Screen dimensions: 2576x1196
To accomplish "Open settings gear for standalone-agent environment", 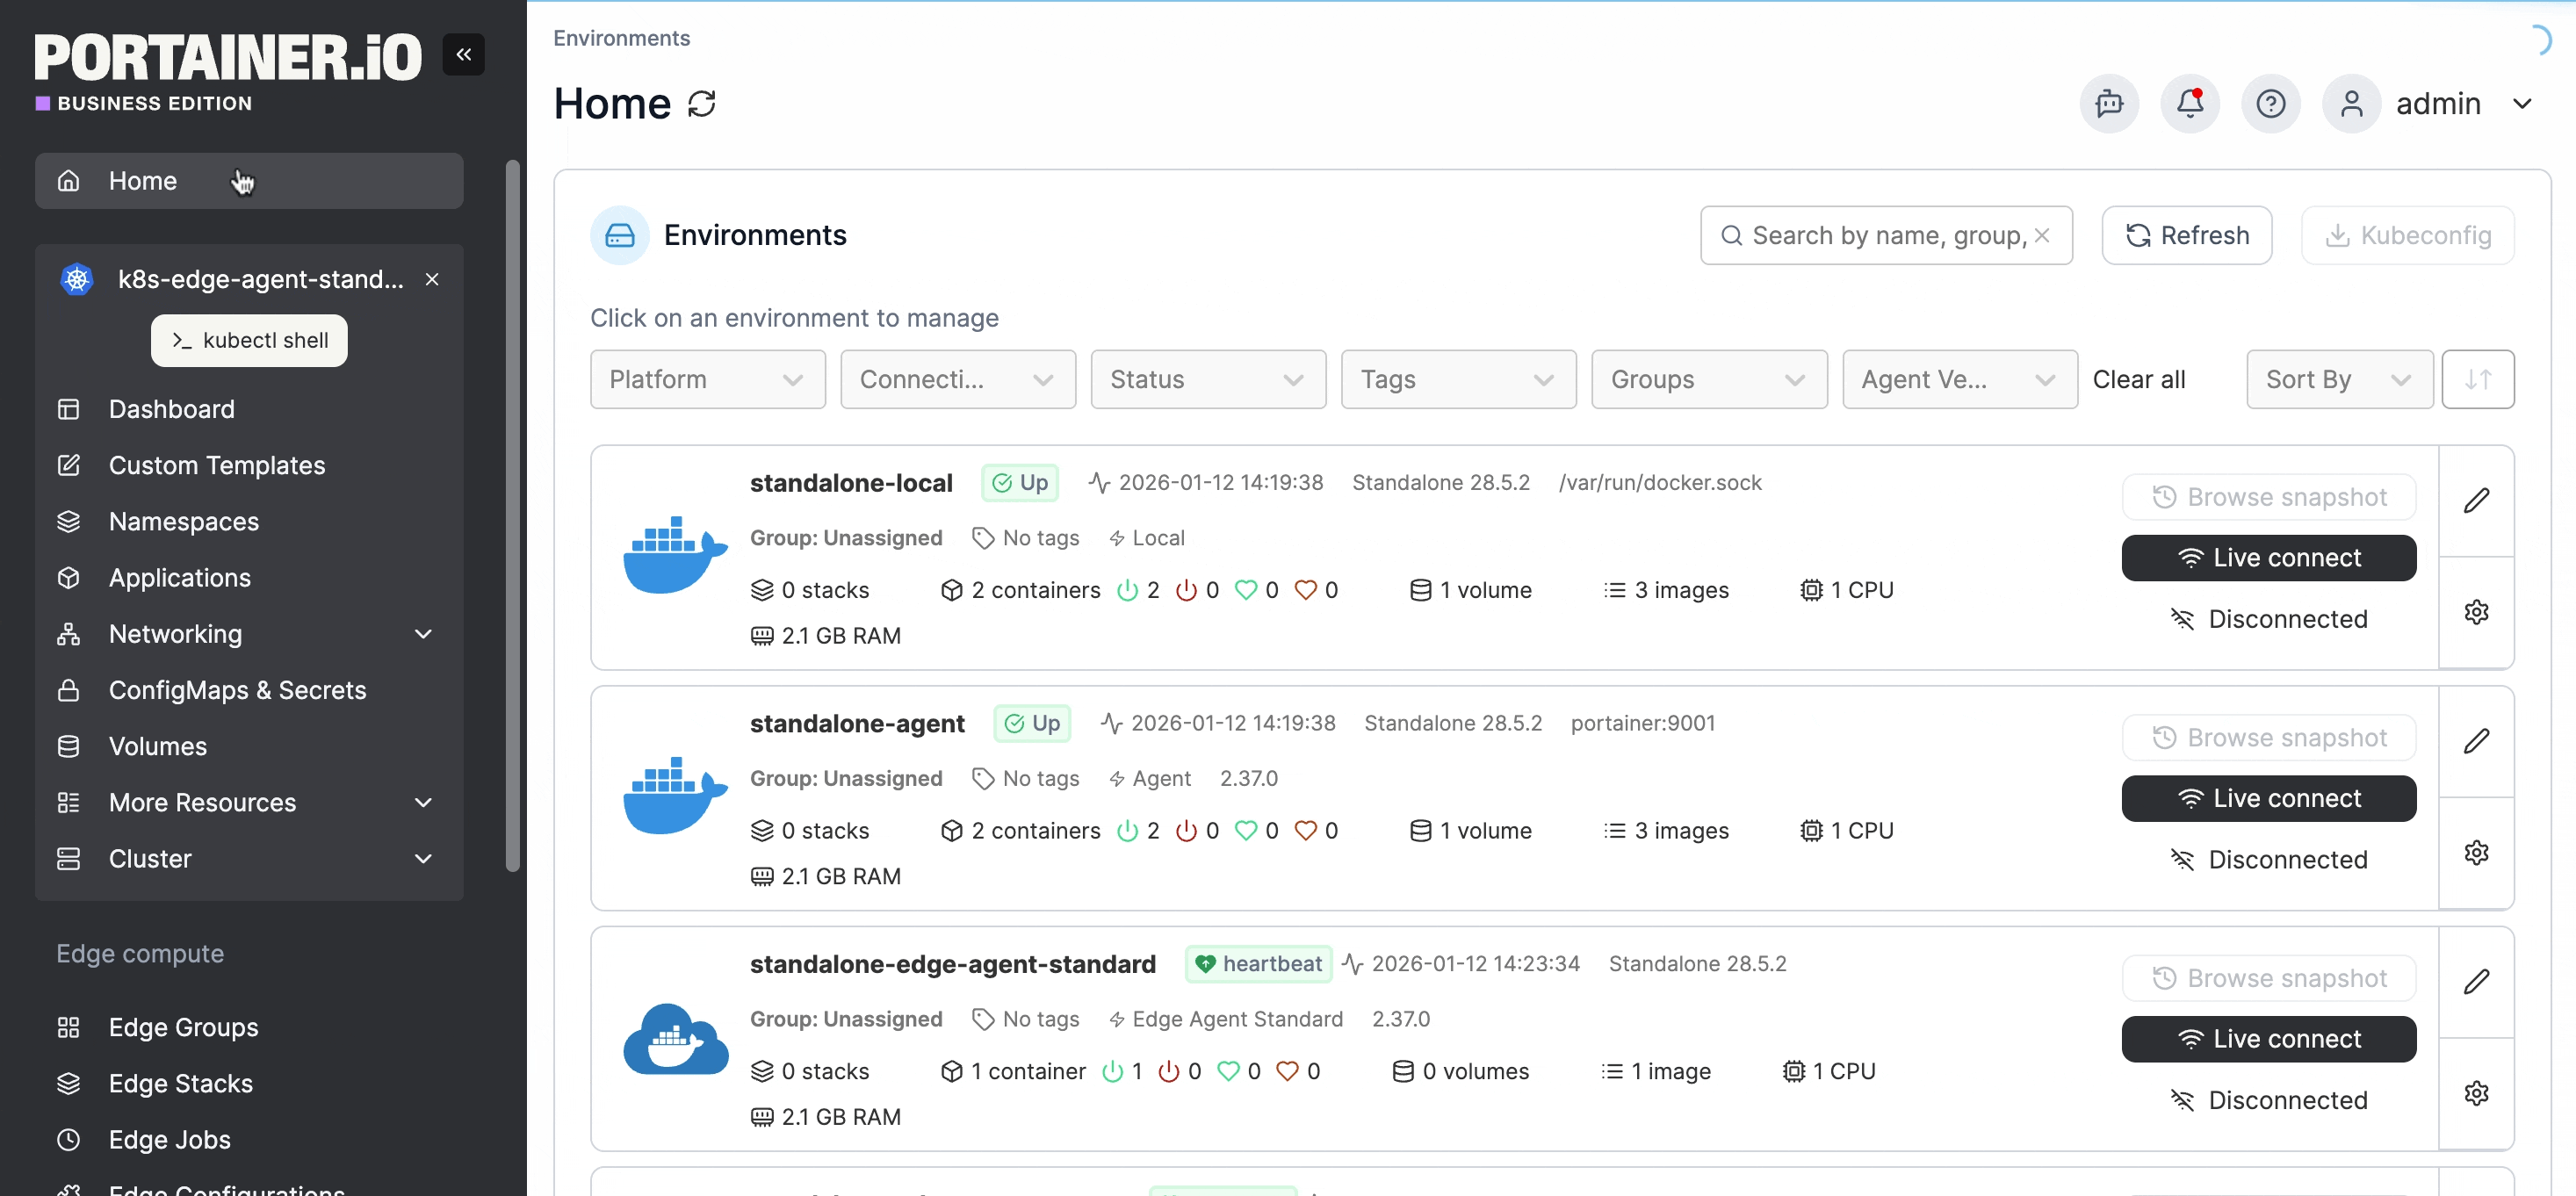I will coord(2476,852).
